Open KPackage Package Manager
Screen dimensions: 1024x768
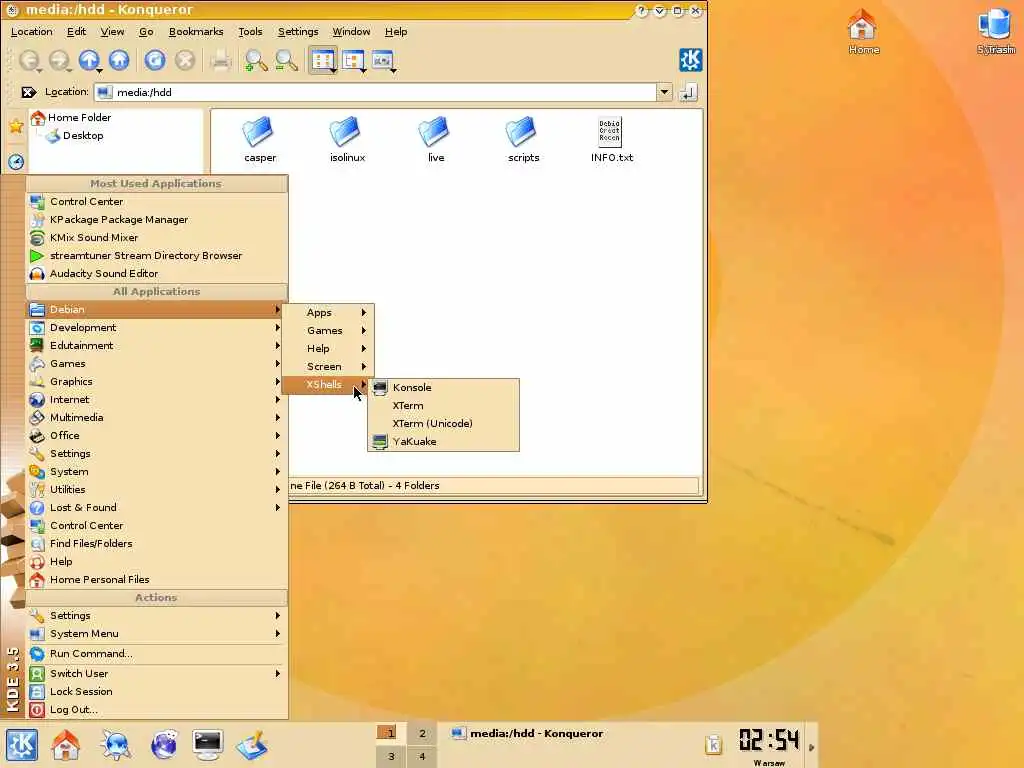point(156,219)
